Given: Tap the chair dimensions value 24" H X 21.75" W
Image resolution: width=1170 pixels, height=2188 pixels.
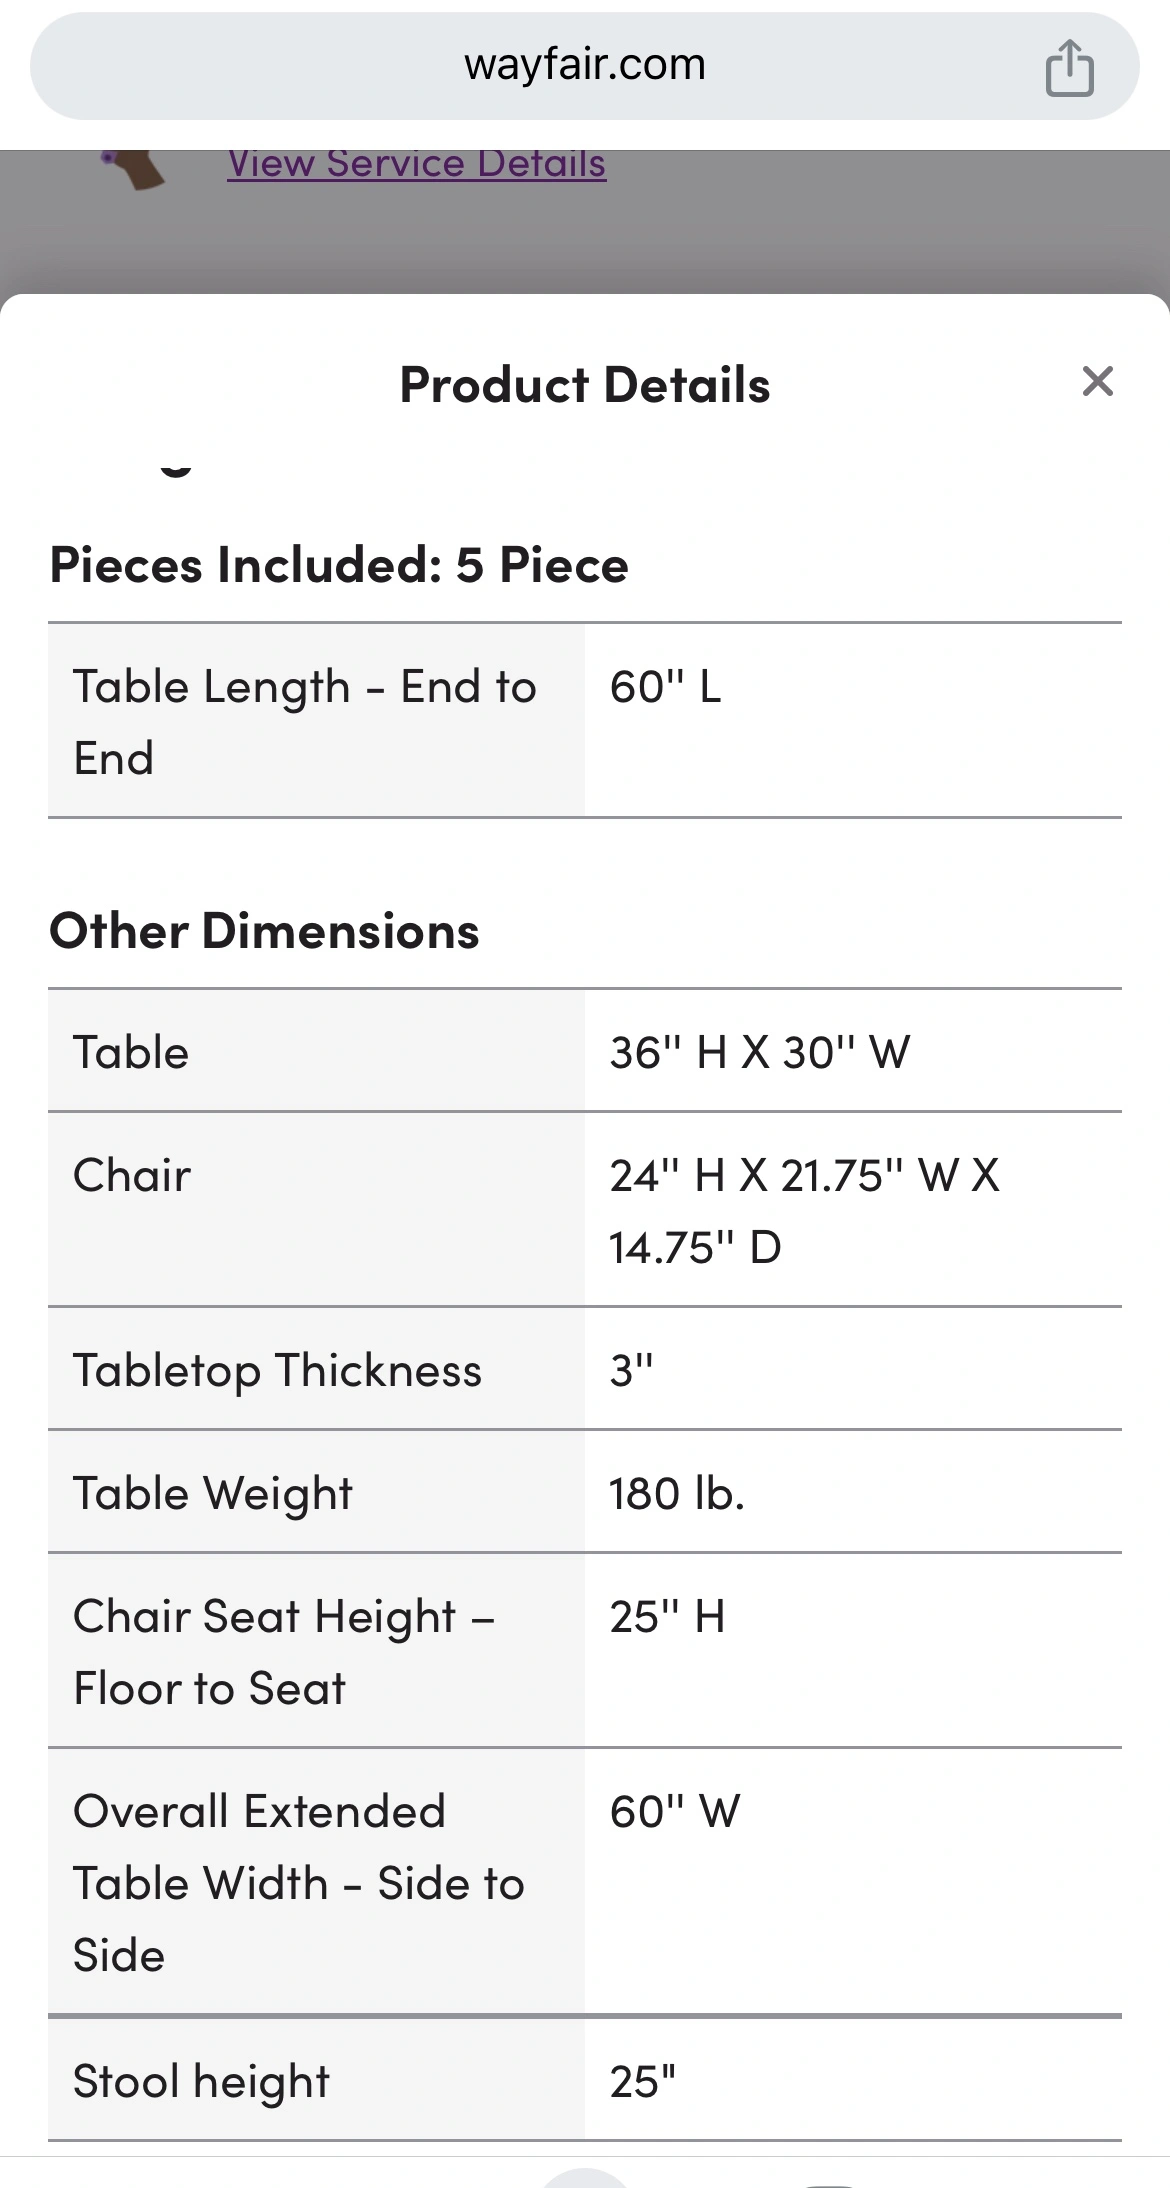Looking at the screenshot, I should (x=804, y=1210).
